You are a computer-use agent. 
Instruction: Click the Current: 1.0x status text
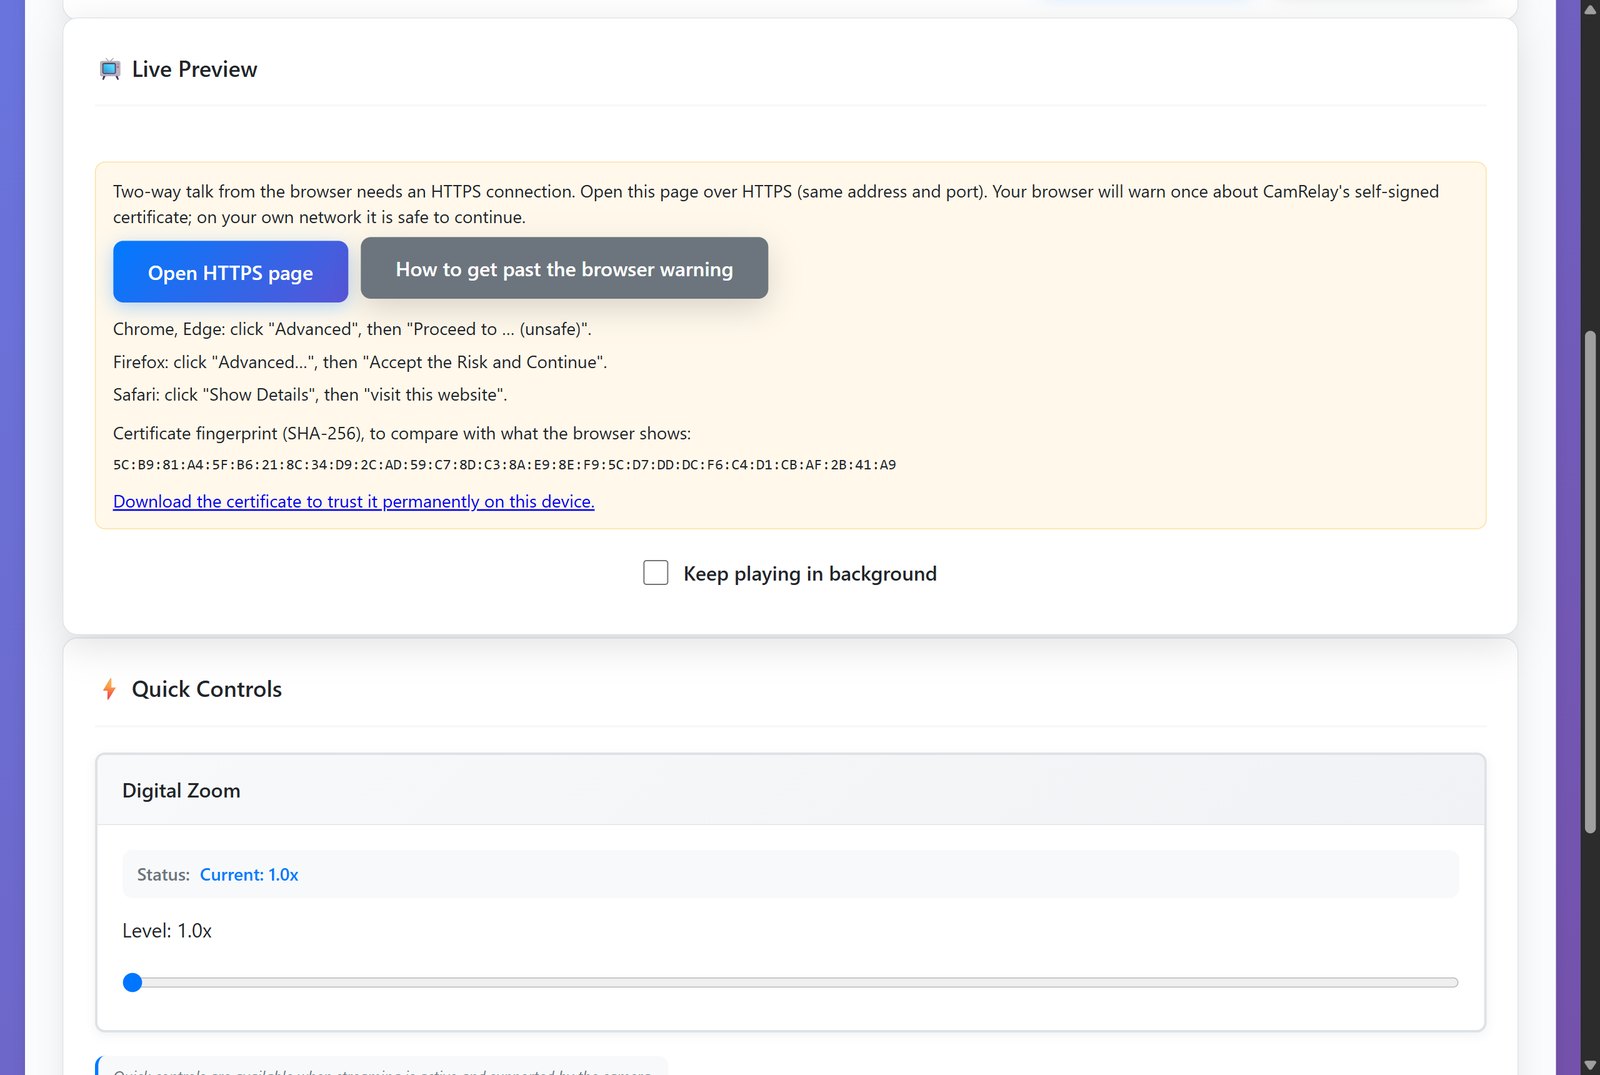[x=249, y=875]
